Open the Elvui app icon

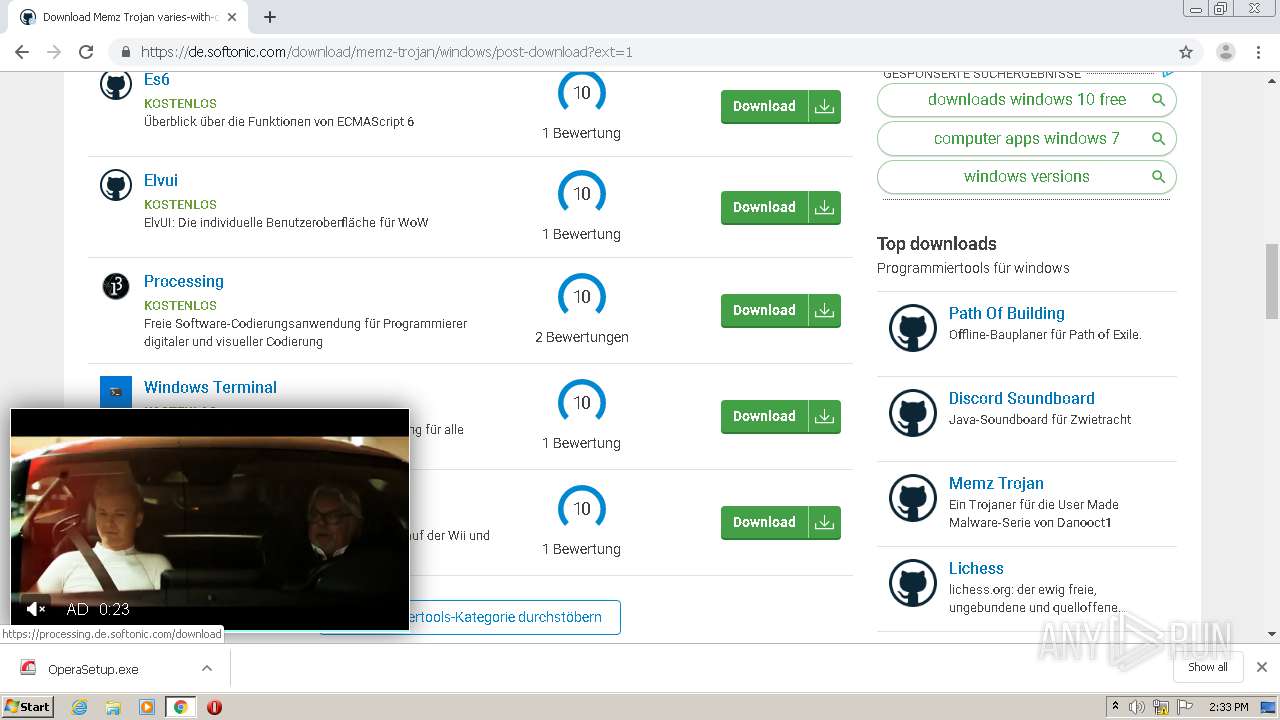116,185
